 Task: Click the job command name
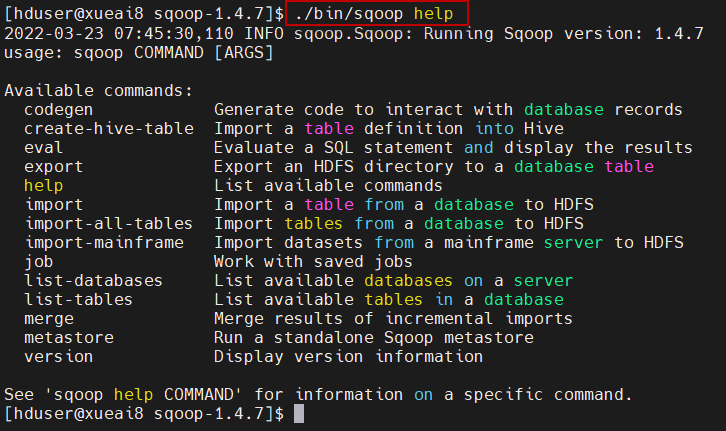coord(38,261)
